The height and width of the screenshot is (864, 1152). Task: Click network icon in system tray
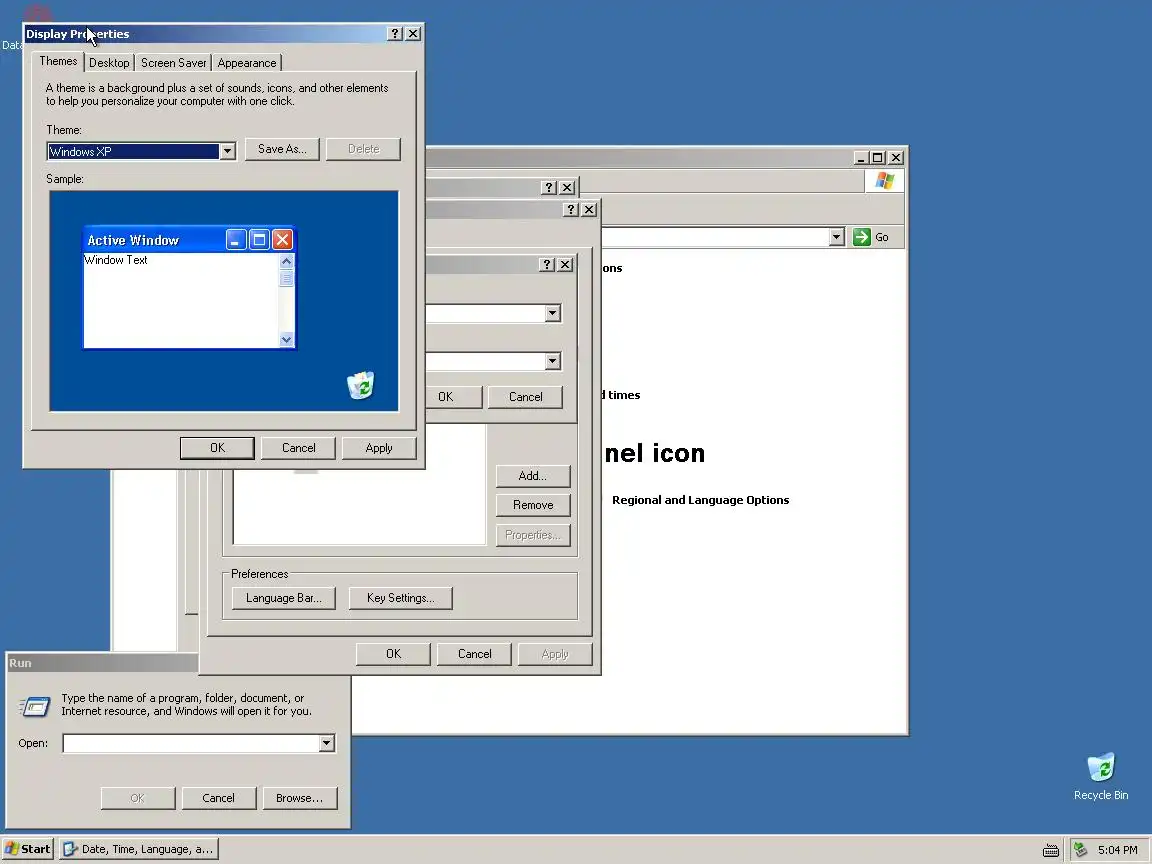pyautogui.click(x=1080, y=850)
